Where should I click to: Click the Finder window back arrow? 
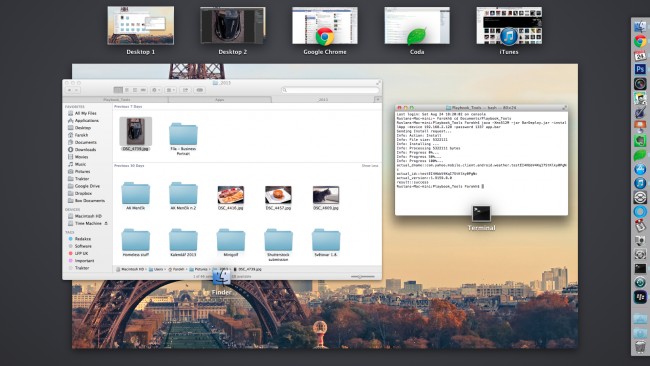pyautogui.click(x=70, y=90)
